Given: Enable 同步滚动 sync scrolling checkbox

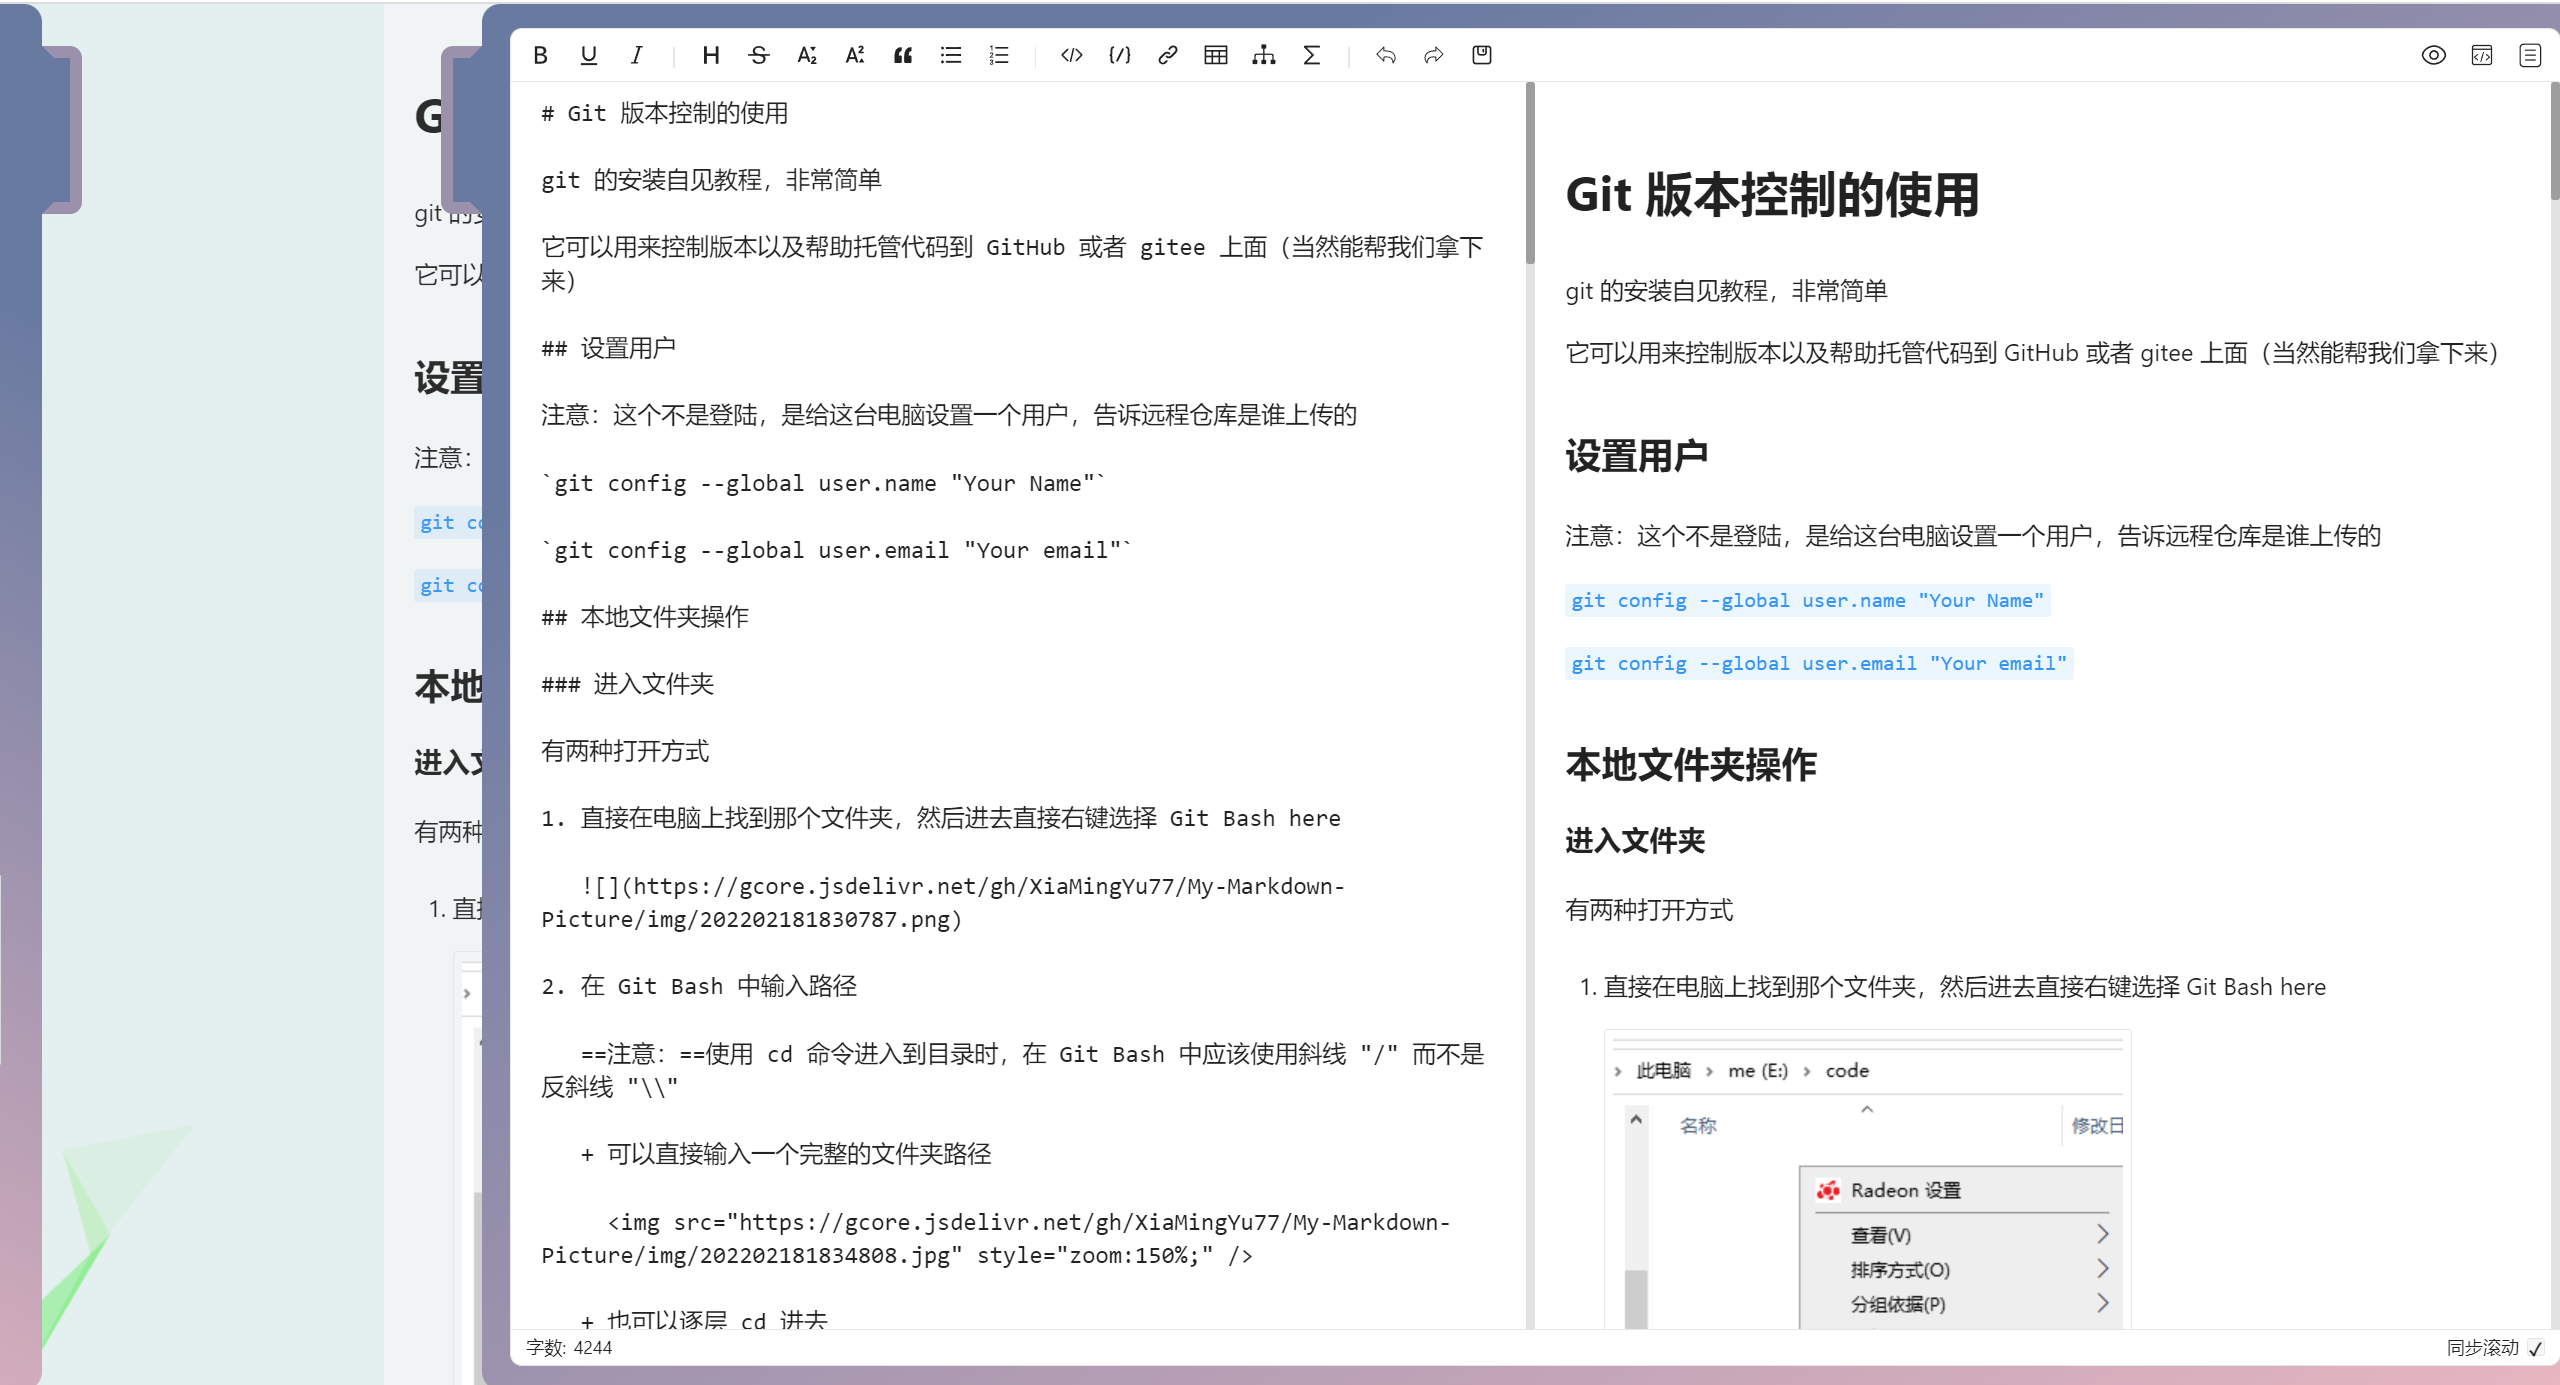Looking at the screenshot, I should coord(2537,1347).
